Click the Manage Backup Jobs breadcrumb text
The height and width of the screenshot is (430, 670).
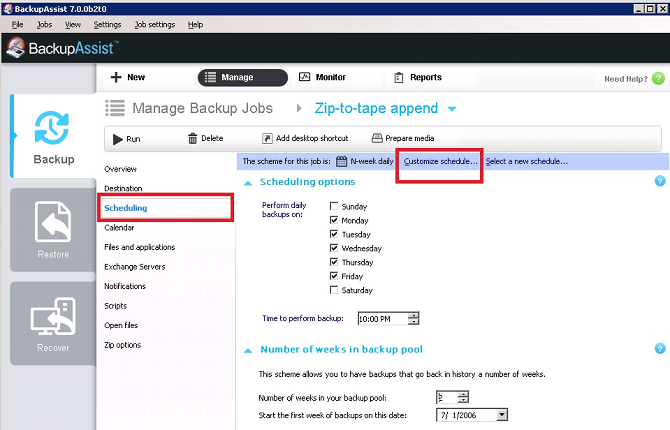click(x=203, y=108)
